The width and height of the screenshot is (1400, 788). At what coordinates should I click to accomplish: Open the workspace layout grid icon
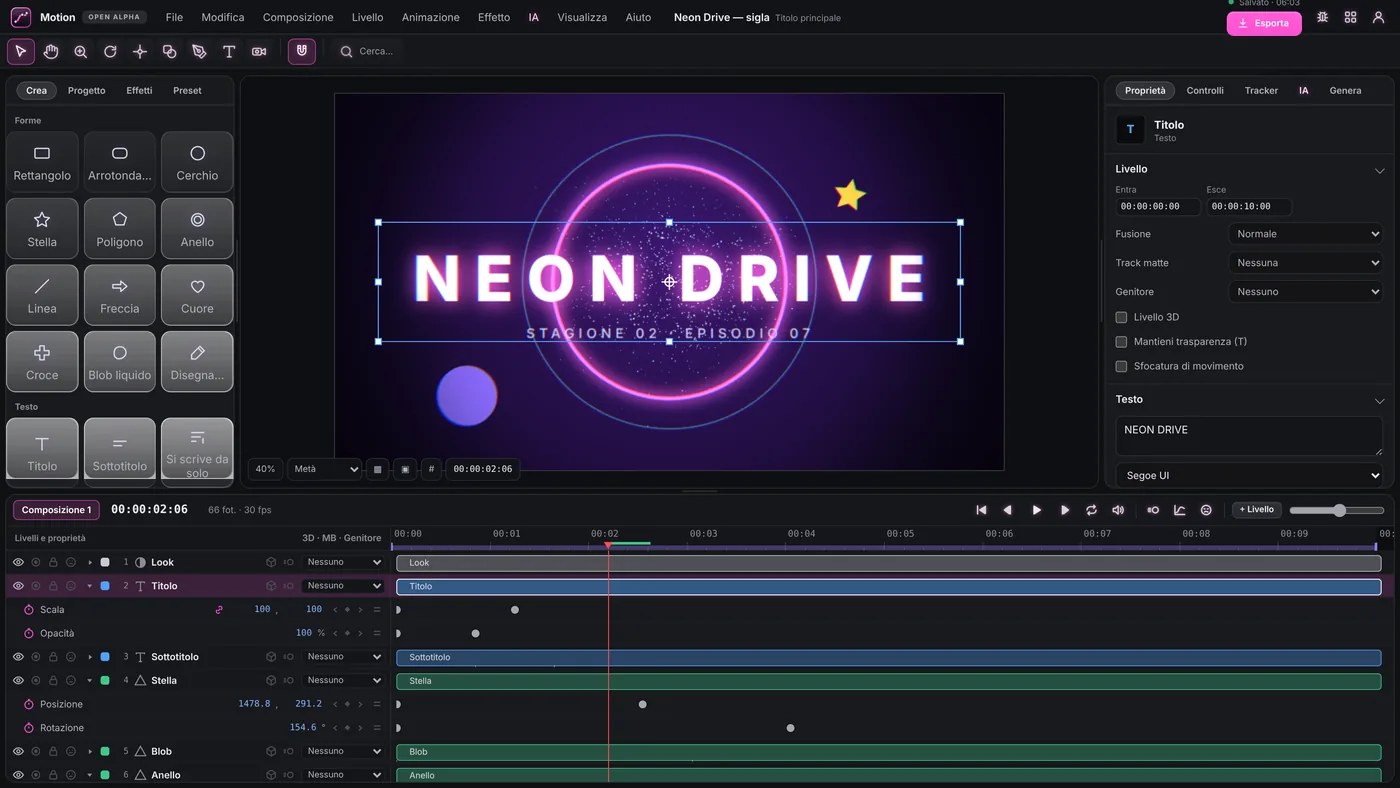click(x=1350, y=18)
